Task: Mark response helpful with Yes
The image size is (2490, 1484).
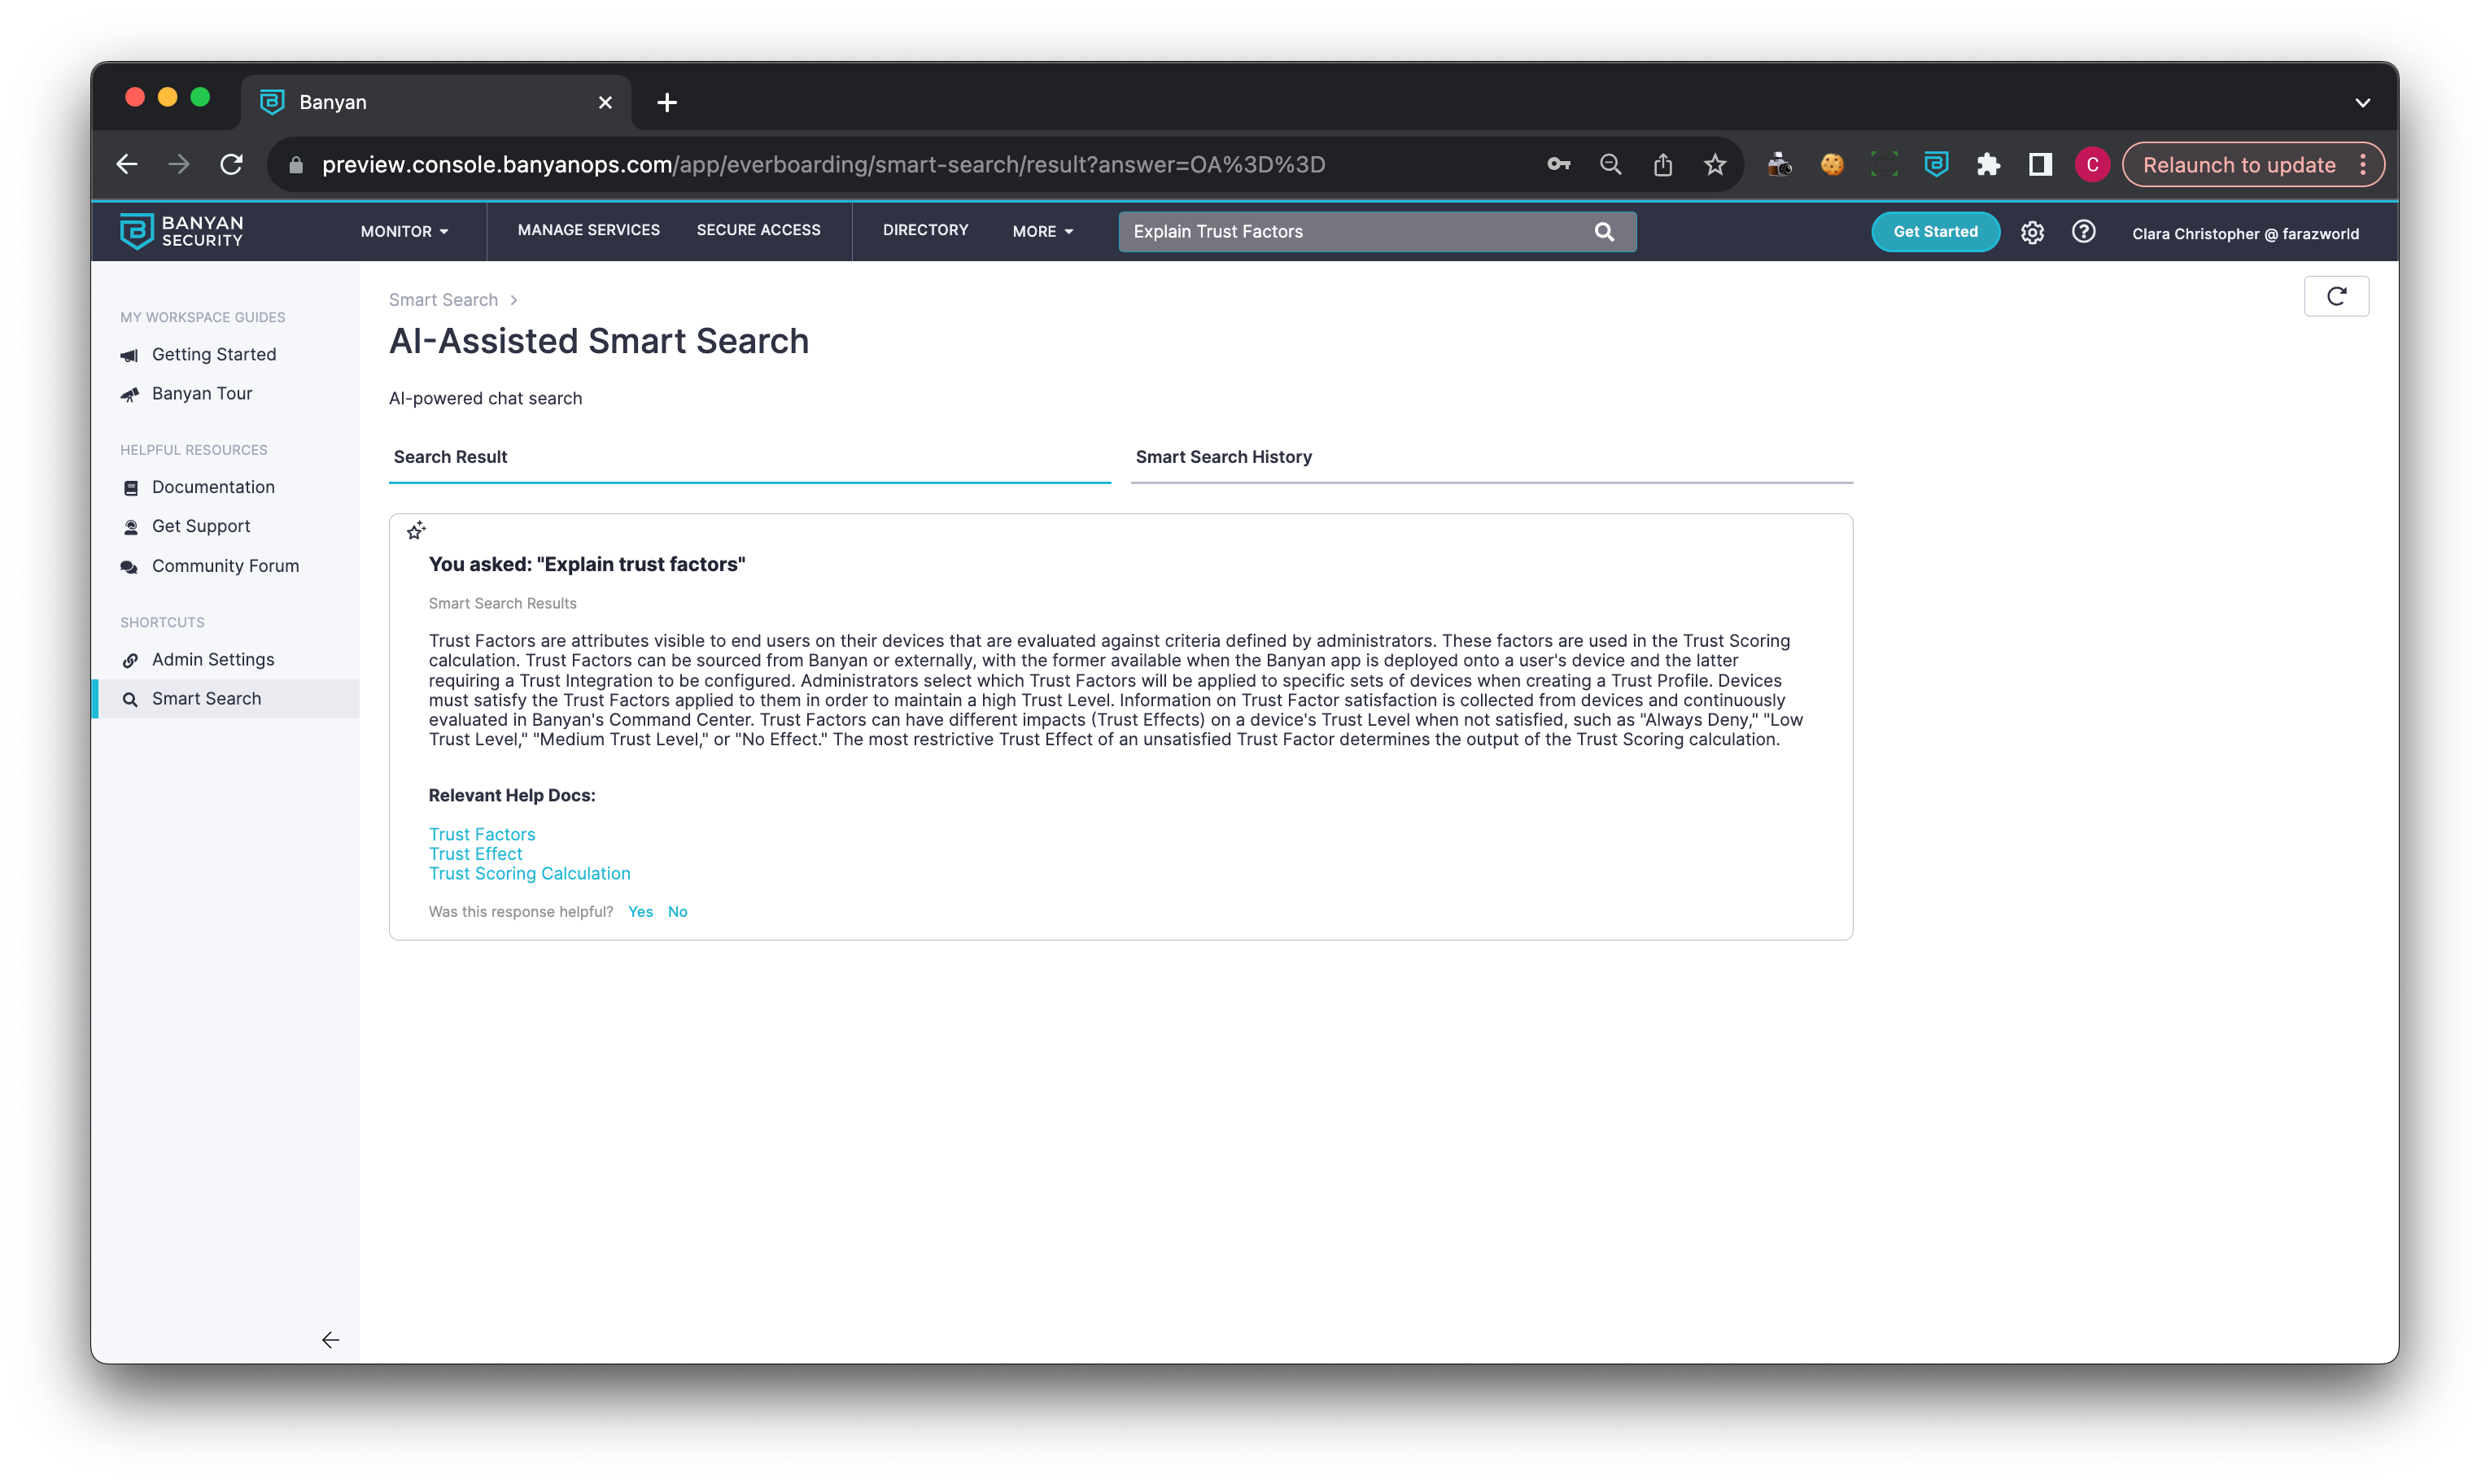Action: point(640,912)
